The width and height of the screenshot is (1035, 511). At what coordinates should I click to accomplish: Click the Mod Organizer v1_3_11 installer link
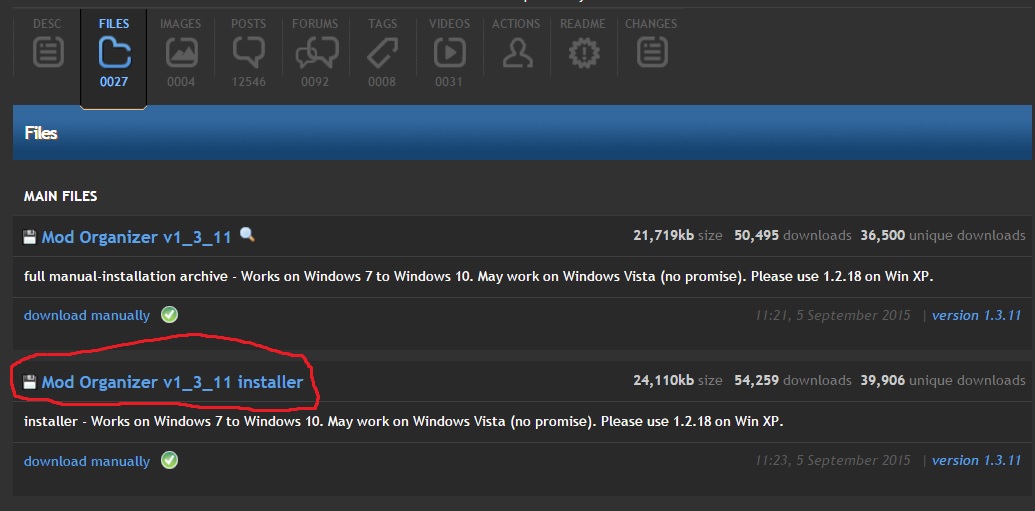click(x=172, y=382)
